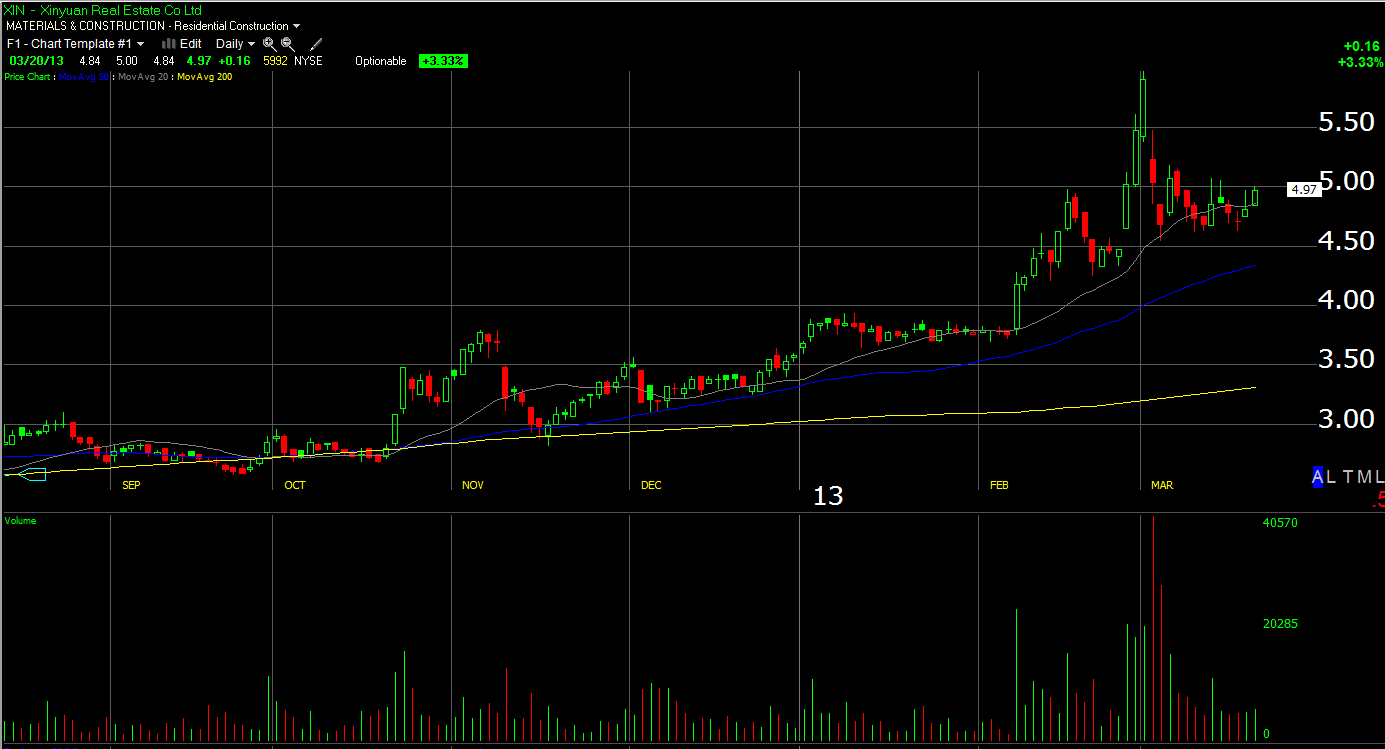The width and height of the screenshot is (1385, 749).
Task: Click the 3.00 price axis label
Action: 1346,419
